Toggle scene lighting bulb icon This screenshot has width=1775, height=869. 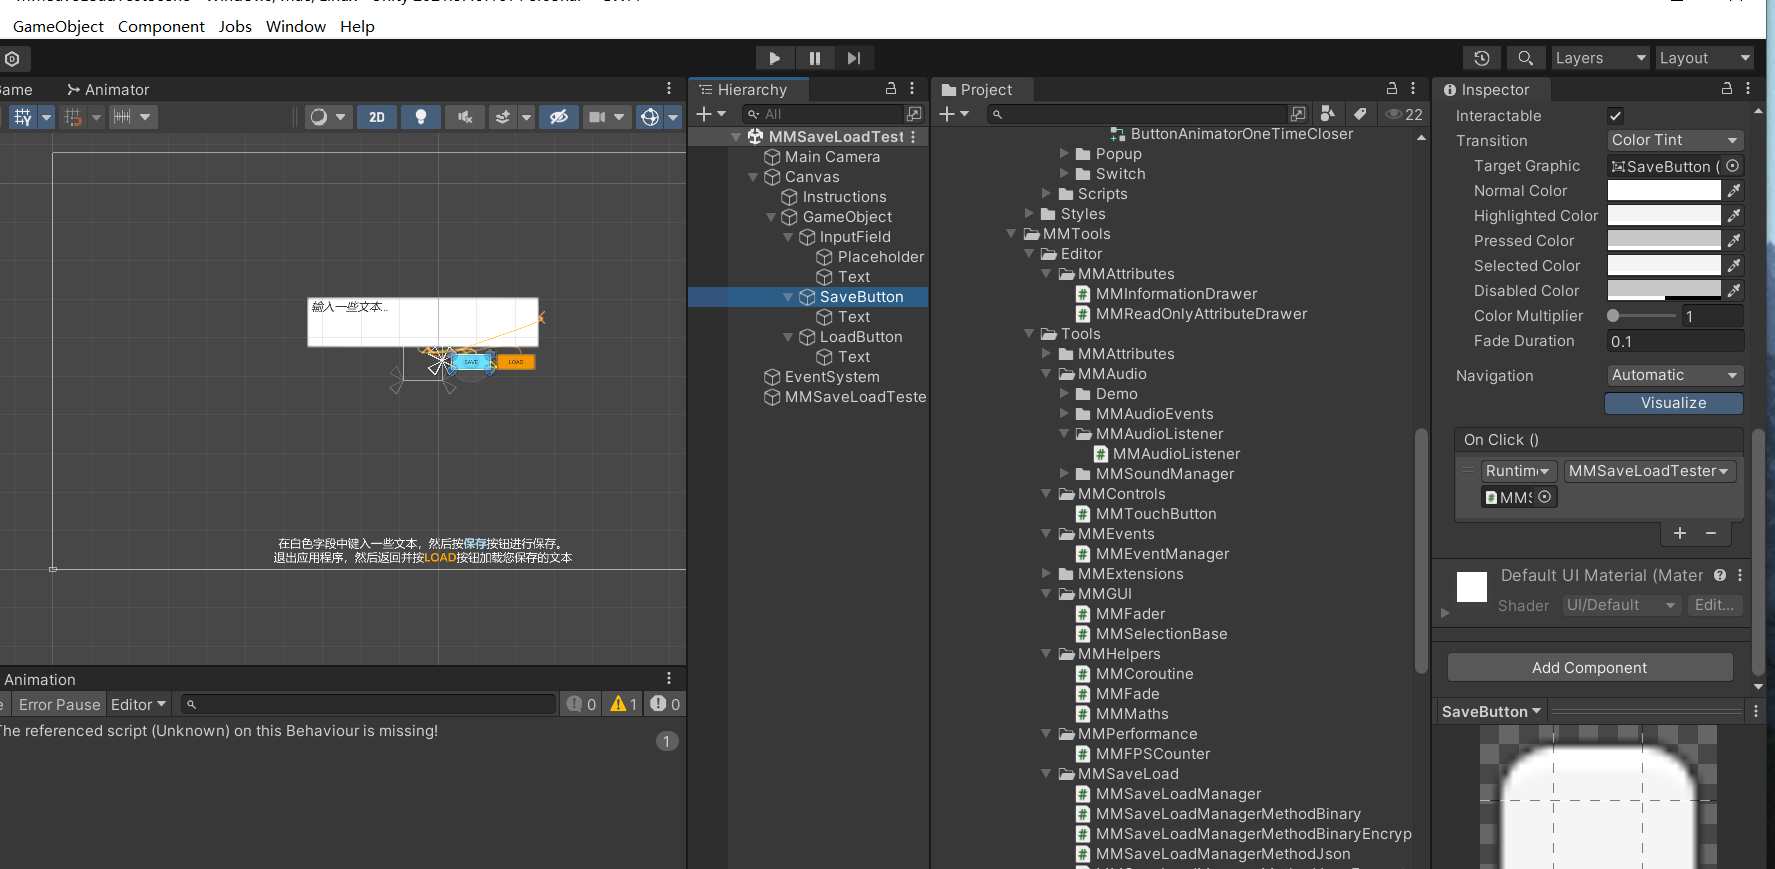pyautogui.click(x=421, y=117)
